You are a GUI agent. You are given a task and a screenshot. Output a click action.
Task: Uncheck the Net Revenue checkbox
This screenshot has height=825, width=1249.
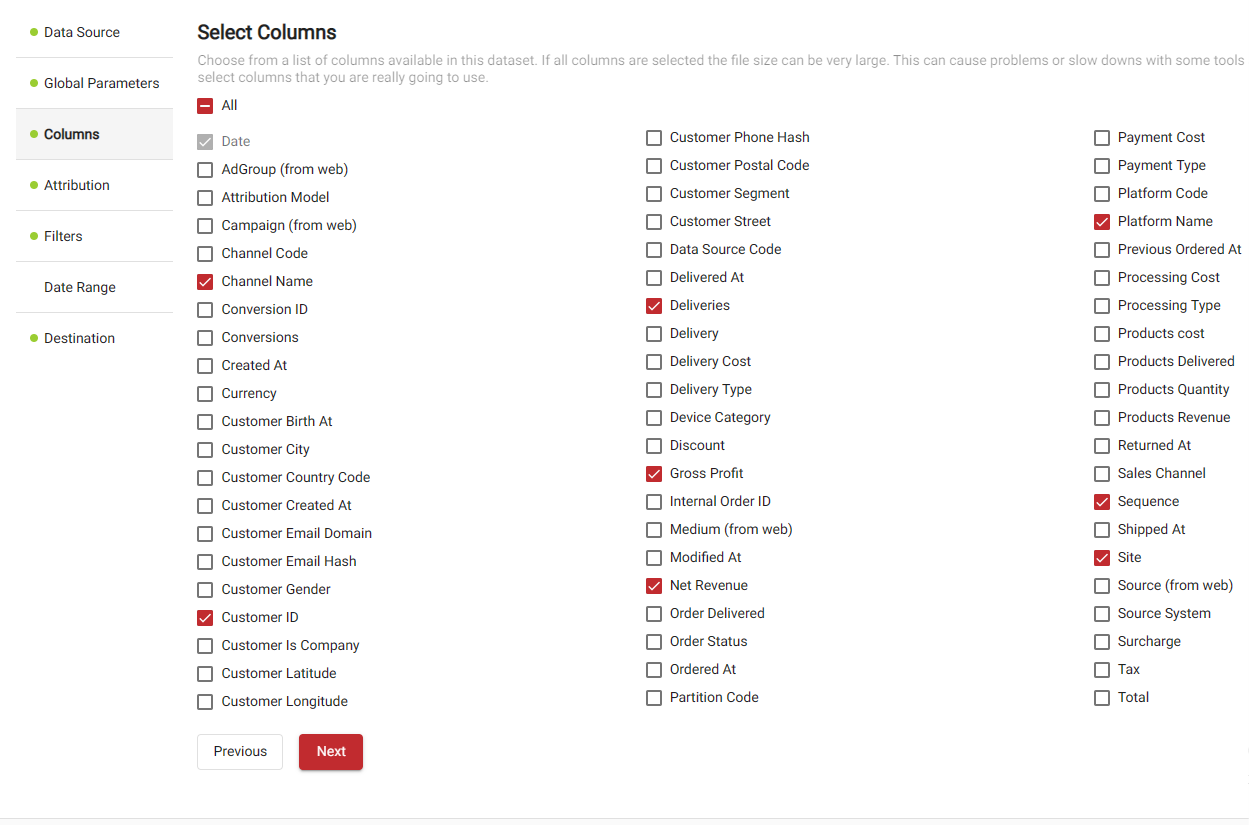tap(653, 586)
